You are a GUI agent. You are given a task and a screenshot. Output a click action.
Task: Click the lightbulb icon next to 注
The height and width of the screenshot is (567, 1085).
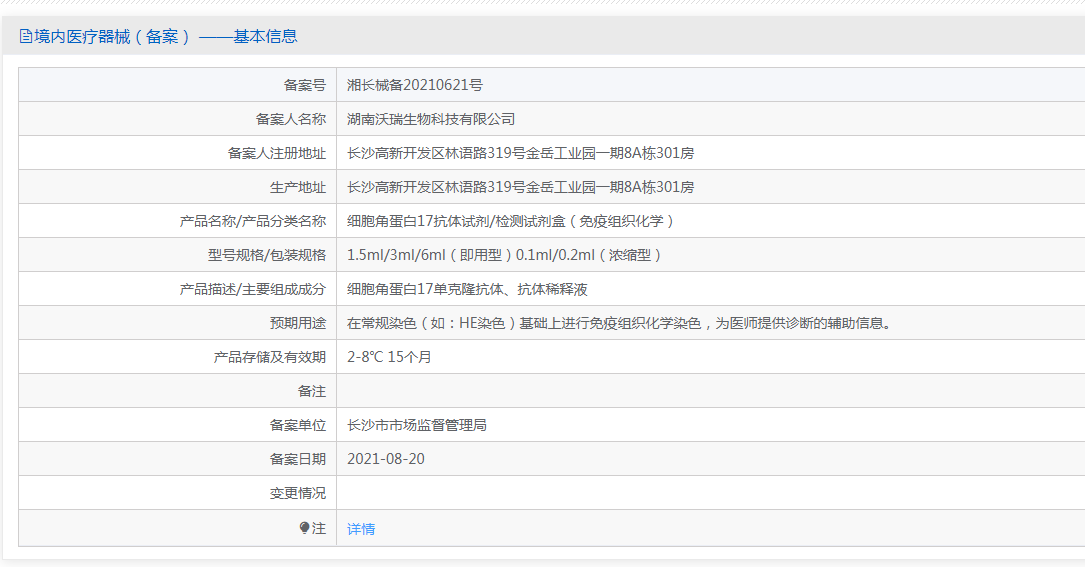point(304,528)
